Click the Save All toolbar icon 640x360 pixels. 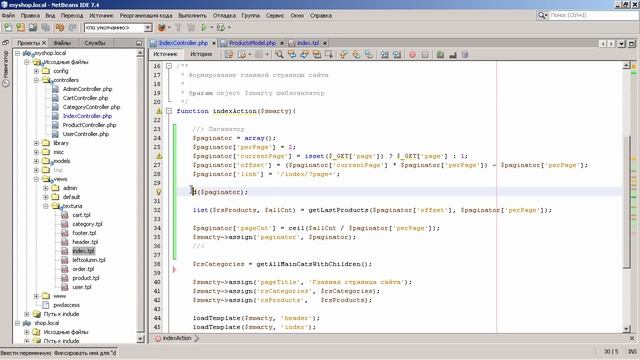coord(46,28)
